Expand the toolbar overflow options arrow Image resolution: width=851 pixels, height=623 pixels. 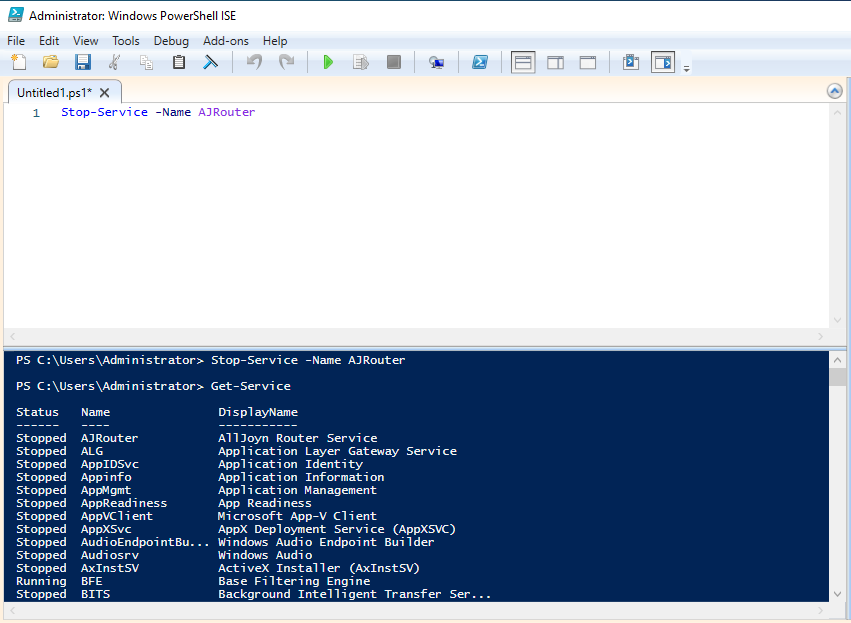pyautogui.click(x=687, y=68)
